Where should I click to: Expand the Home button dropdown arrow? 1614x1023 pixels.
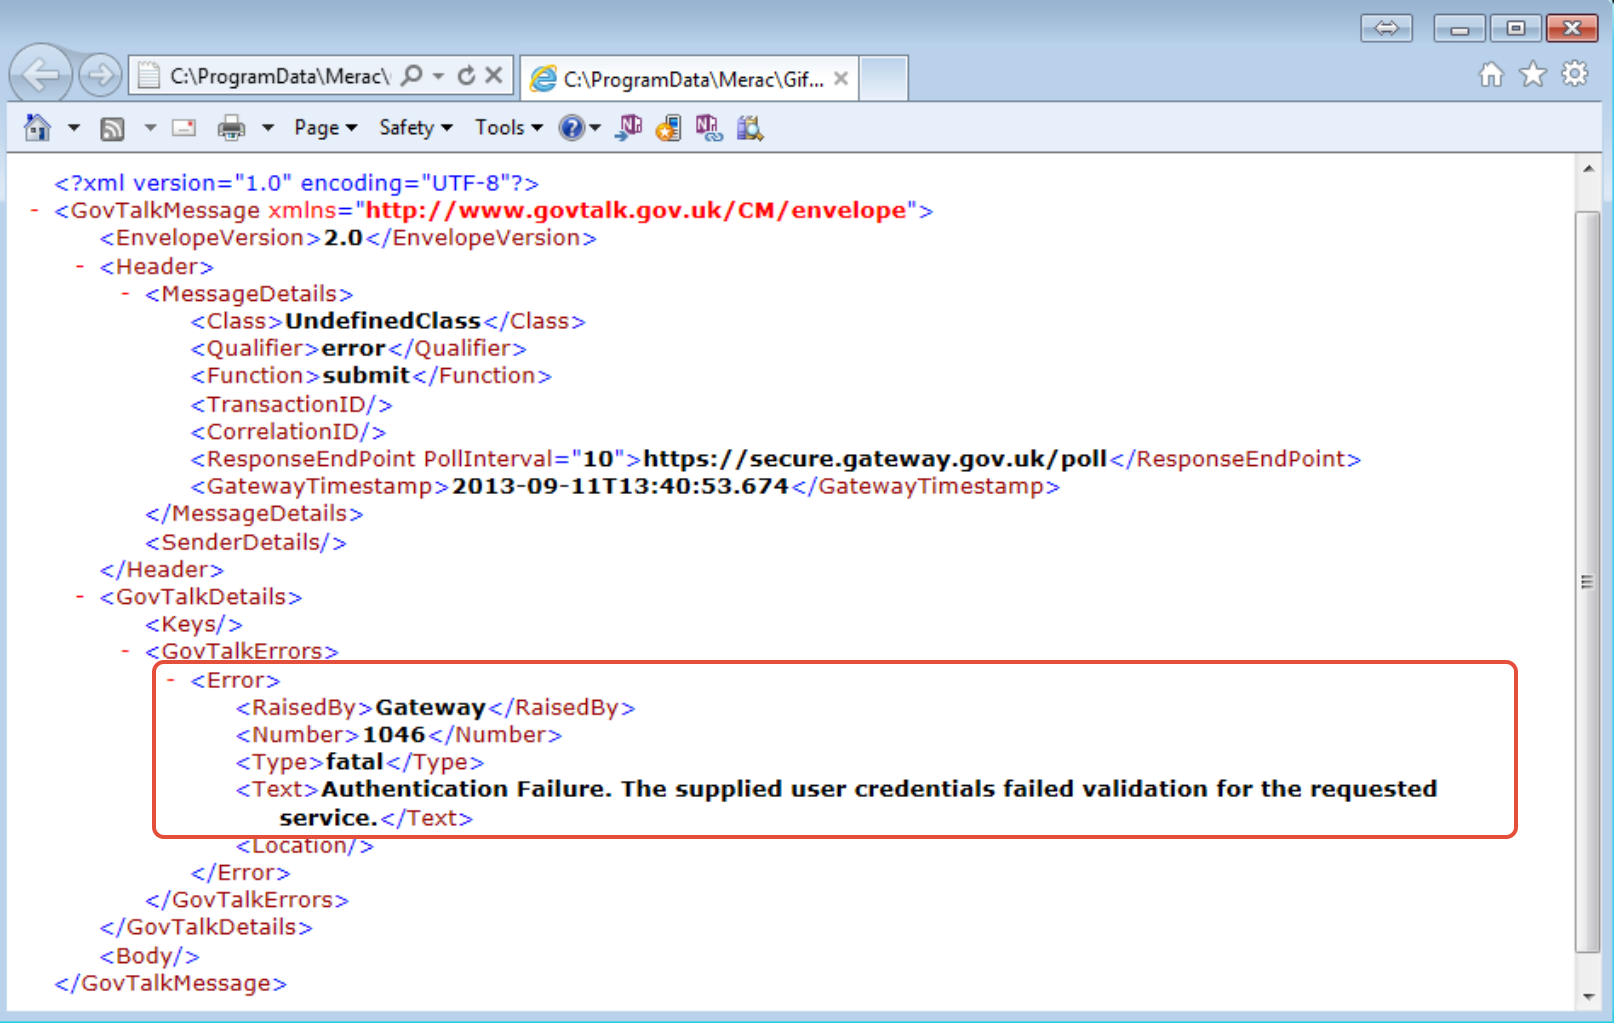(x=73, y=128)
